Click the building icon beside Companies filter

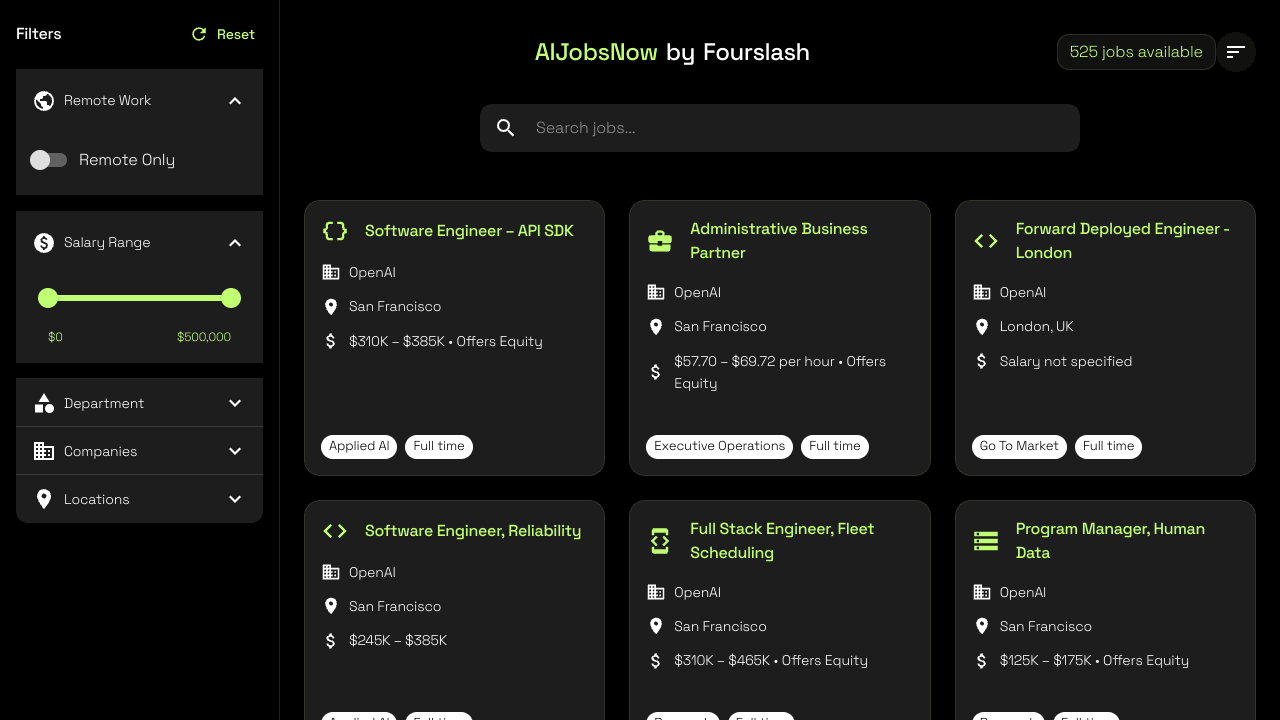[x=44, y=451]
